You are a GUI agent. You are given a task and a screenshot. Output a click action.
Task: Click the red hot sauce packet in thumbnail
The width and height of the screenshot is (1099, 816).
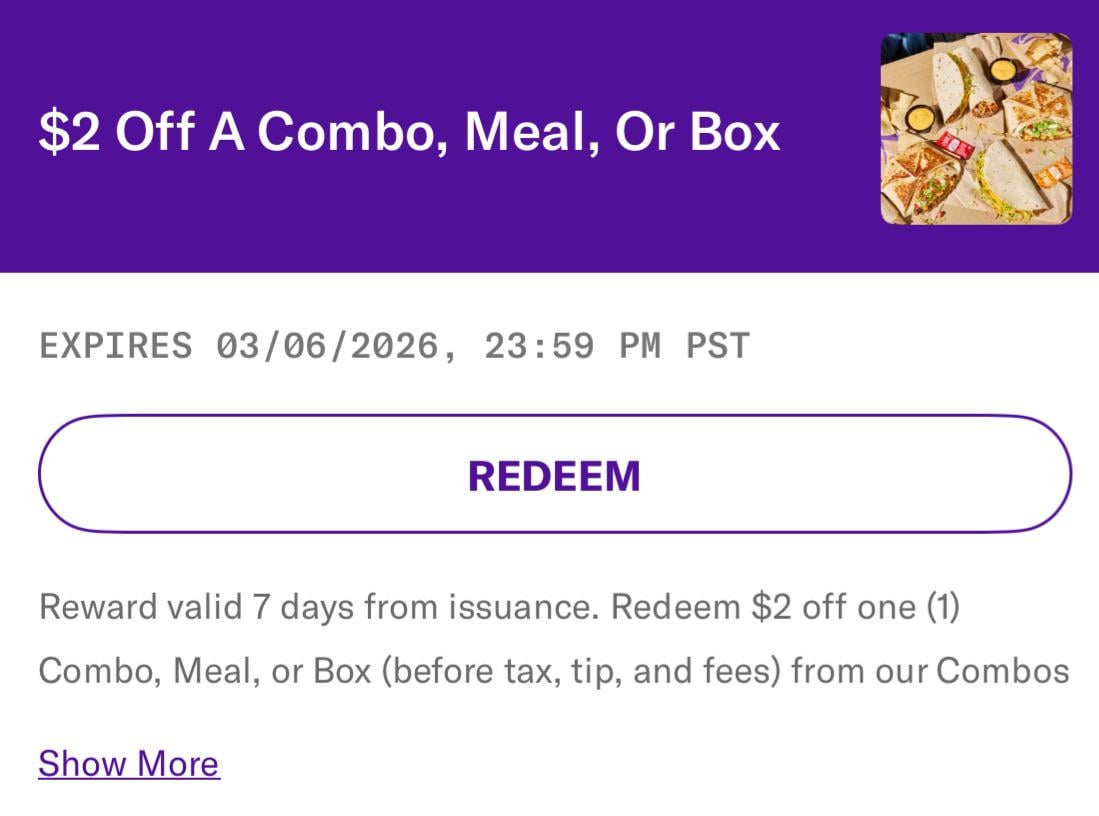[955, 147]
